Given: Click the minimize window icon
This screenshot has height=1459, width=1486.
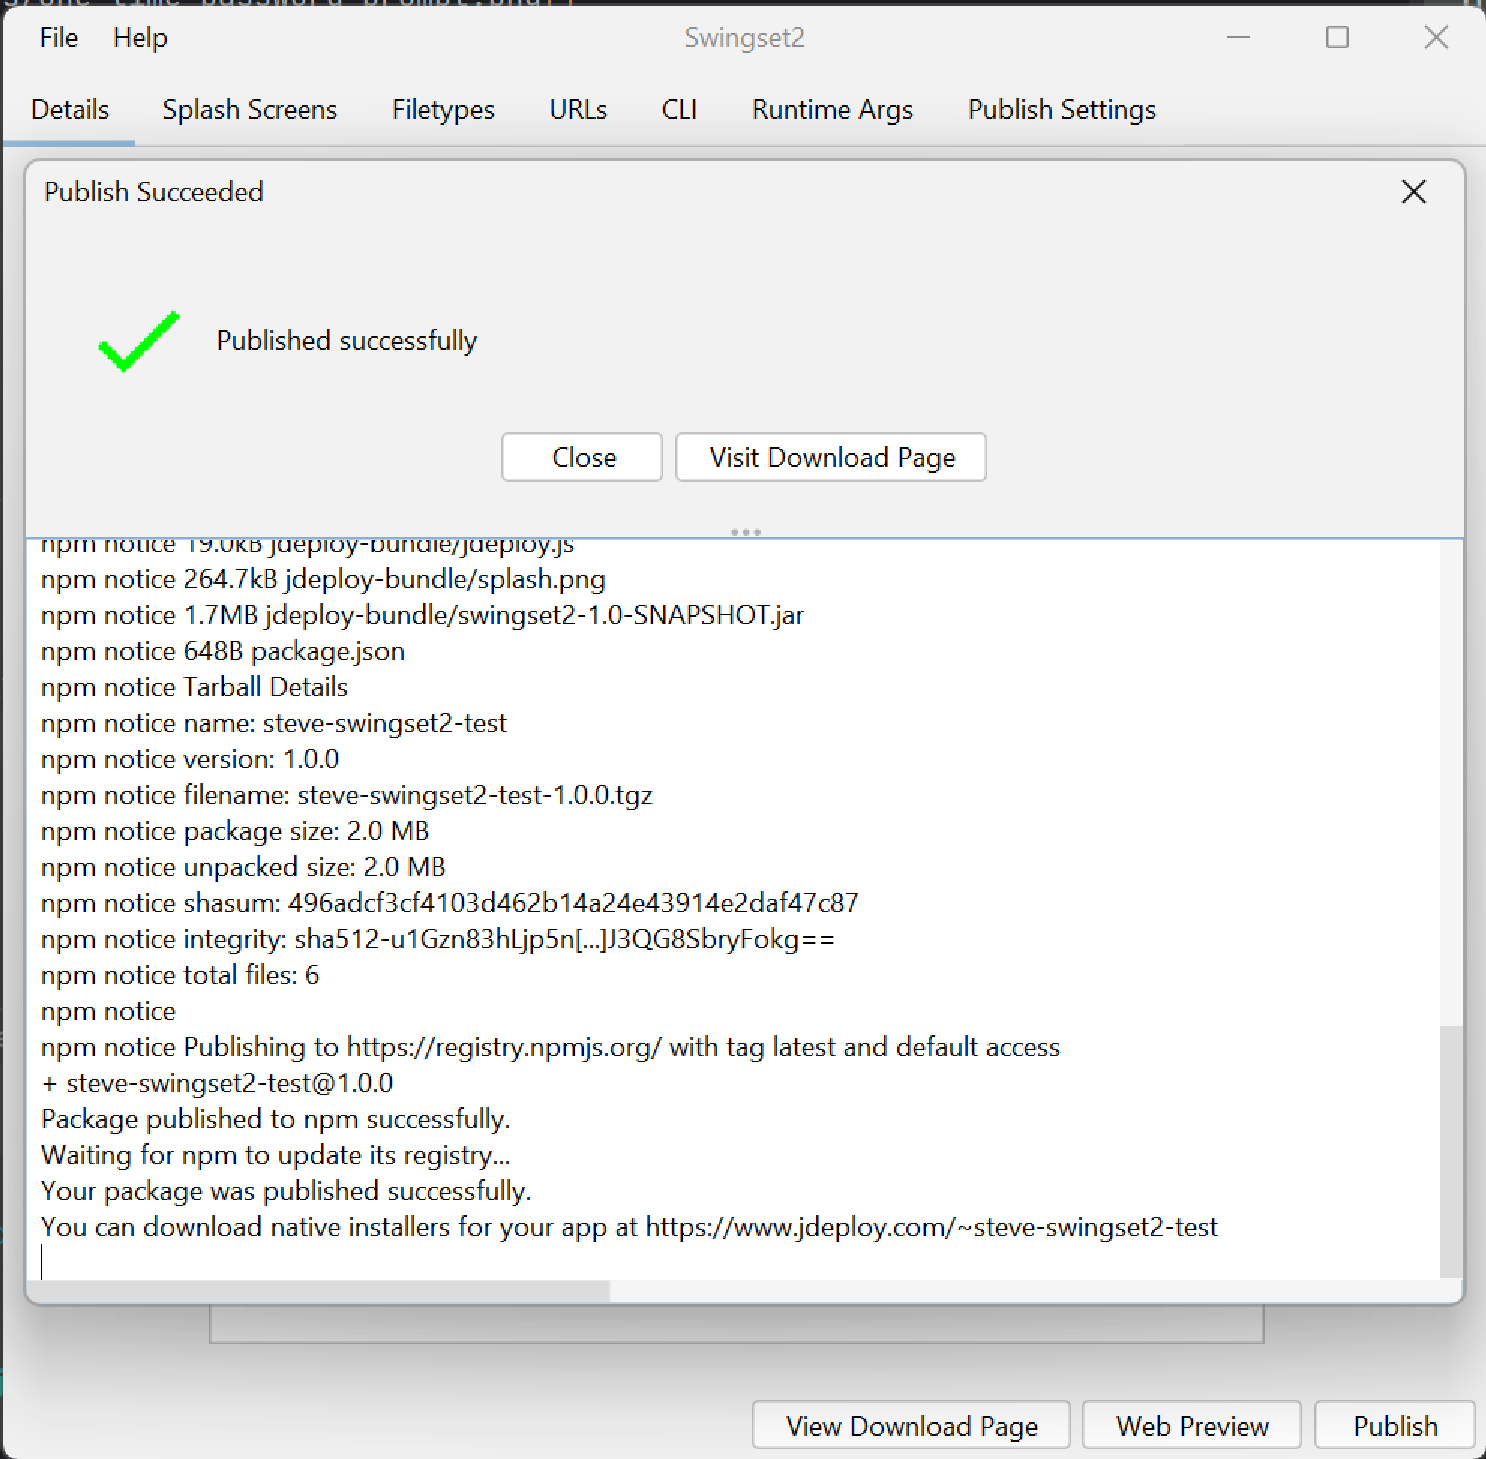Looking at the screenshot, I should coord(1239,37).
